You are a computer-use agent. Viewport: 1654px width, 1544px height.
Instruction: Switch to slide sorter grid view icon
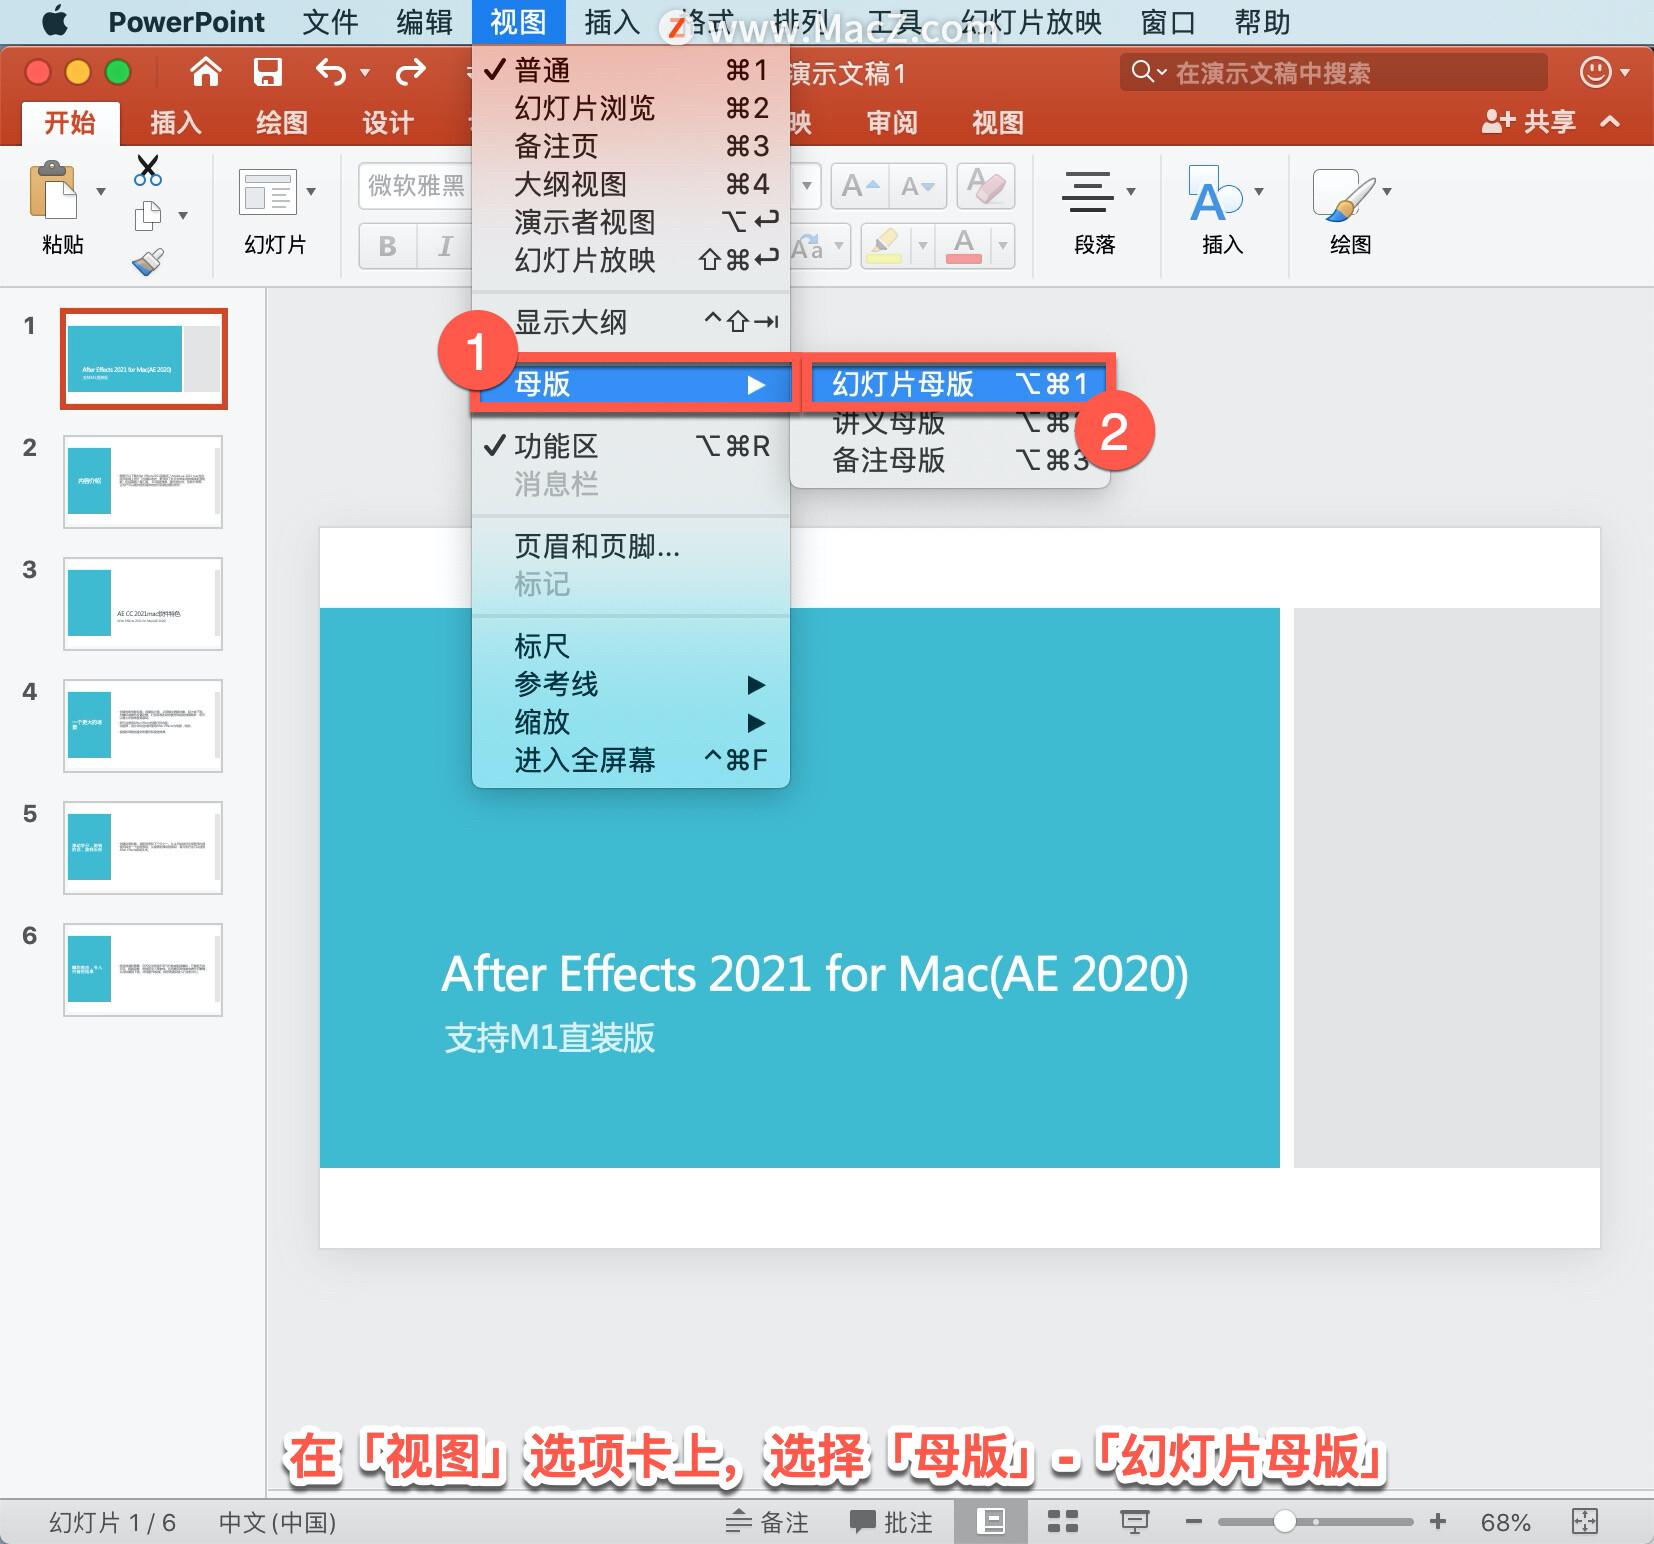click(x=1062, y=1522)
